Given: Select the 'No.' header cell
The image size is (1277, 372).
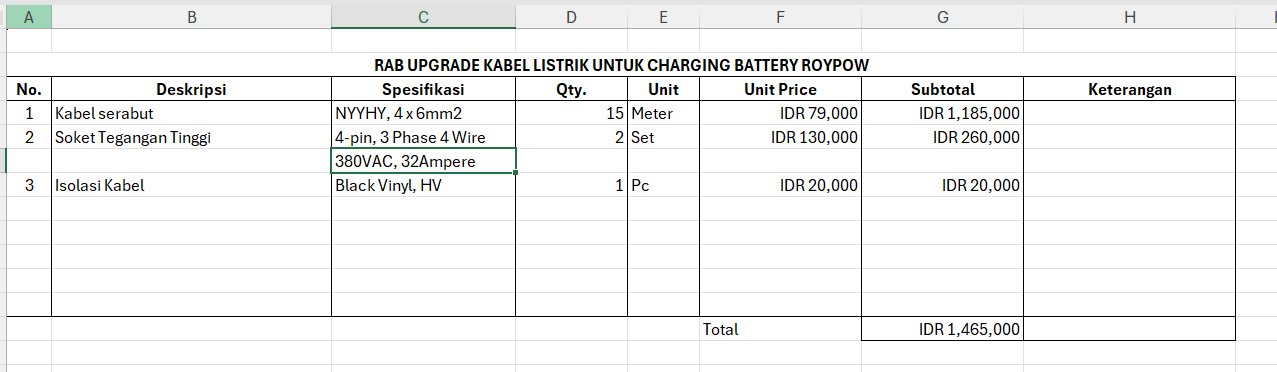Looking at the screenshot, I should click(x=28, y=89).
